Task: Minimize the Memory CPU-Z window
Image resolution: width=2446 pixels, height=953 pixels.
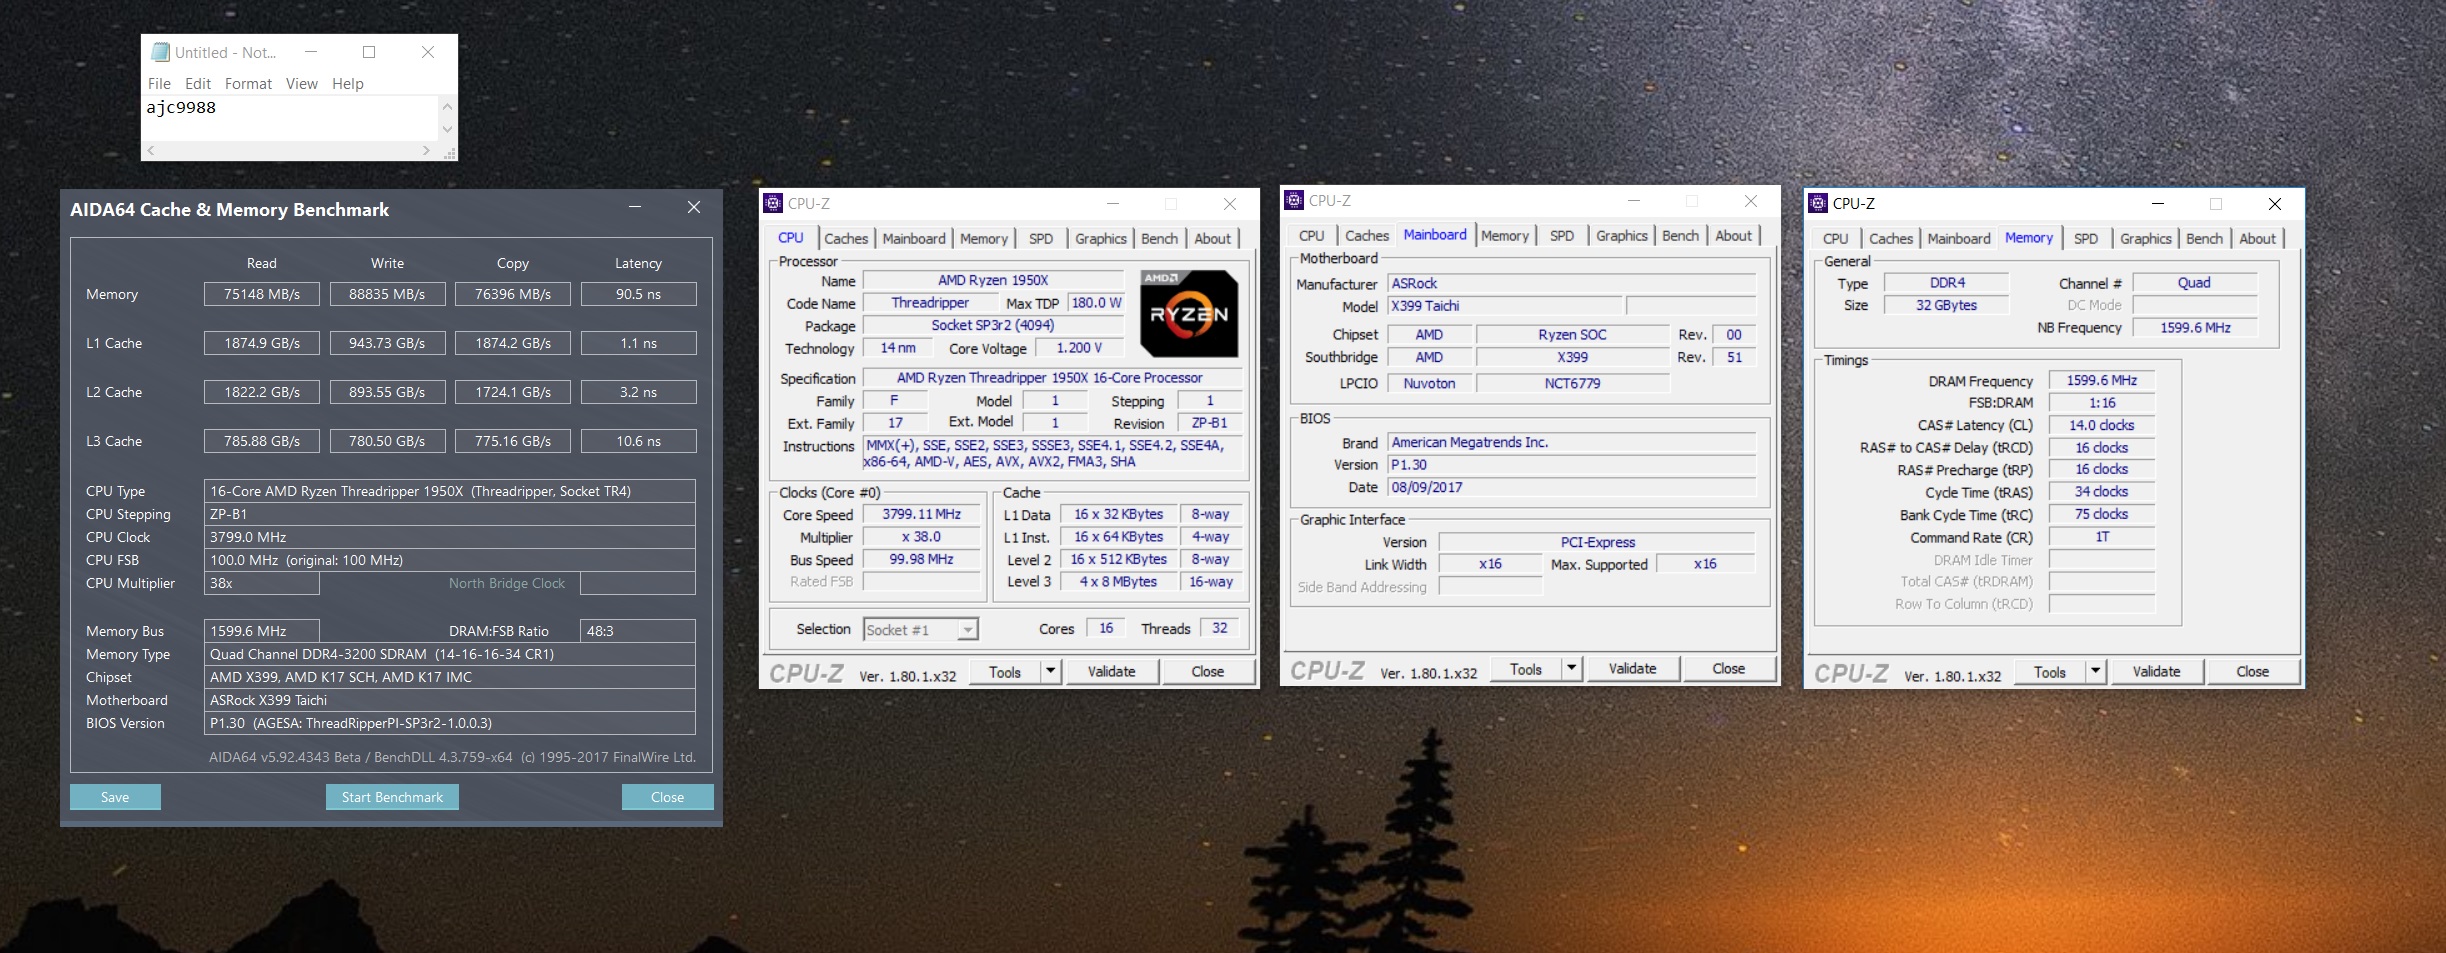Action: (2157, 203)
